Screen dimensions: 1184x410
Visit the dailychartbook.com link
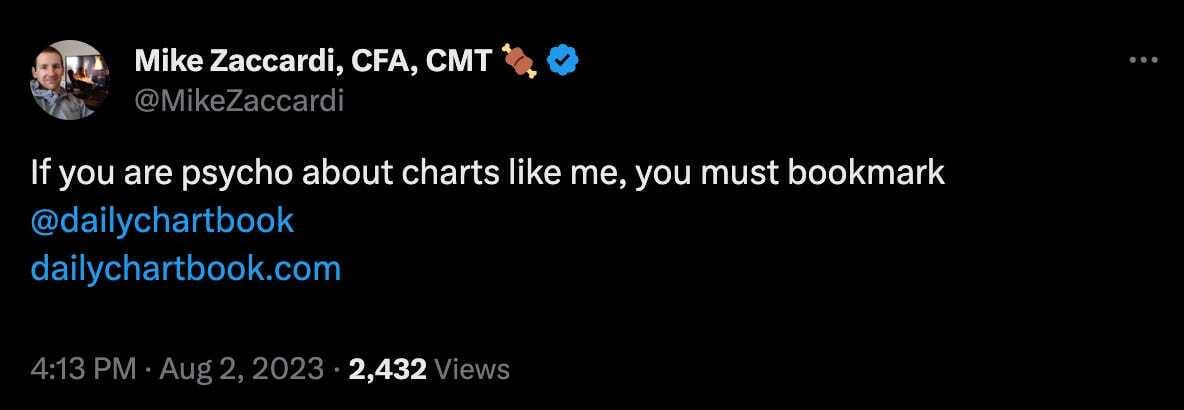coord(186,268)
